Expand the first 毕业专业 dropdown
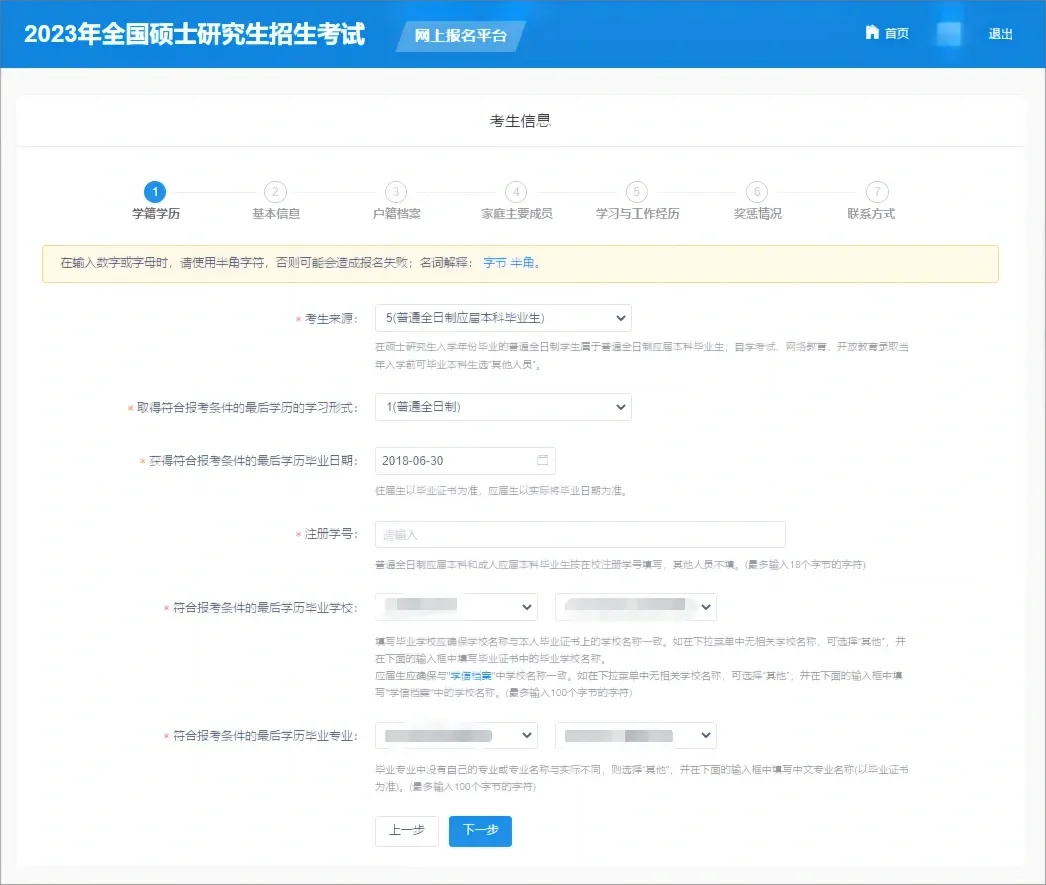Viewport: 1046px width, 885px height. [x=456, y=735]
